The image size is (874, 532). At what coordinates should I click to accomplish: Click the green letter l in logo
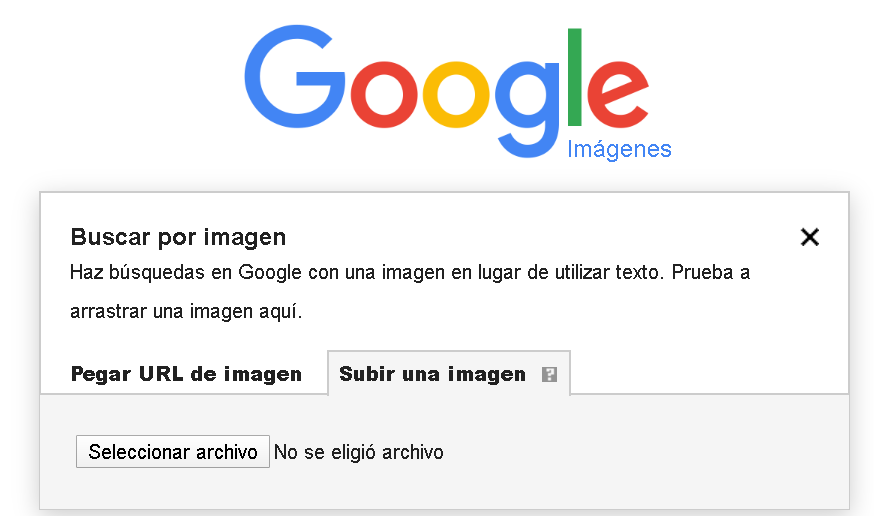click(x=575, y=77)
